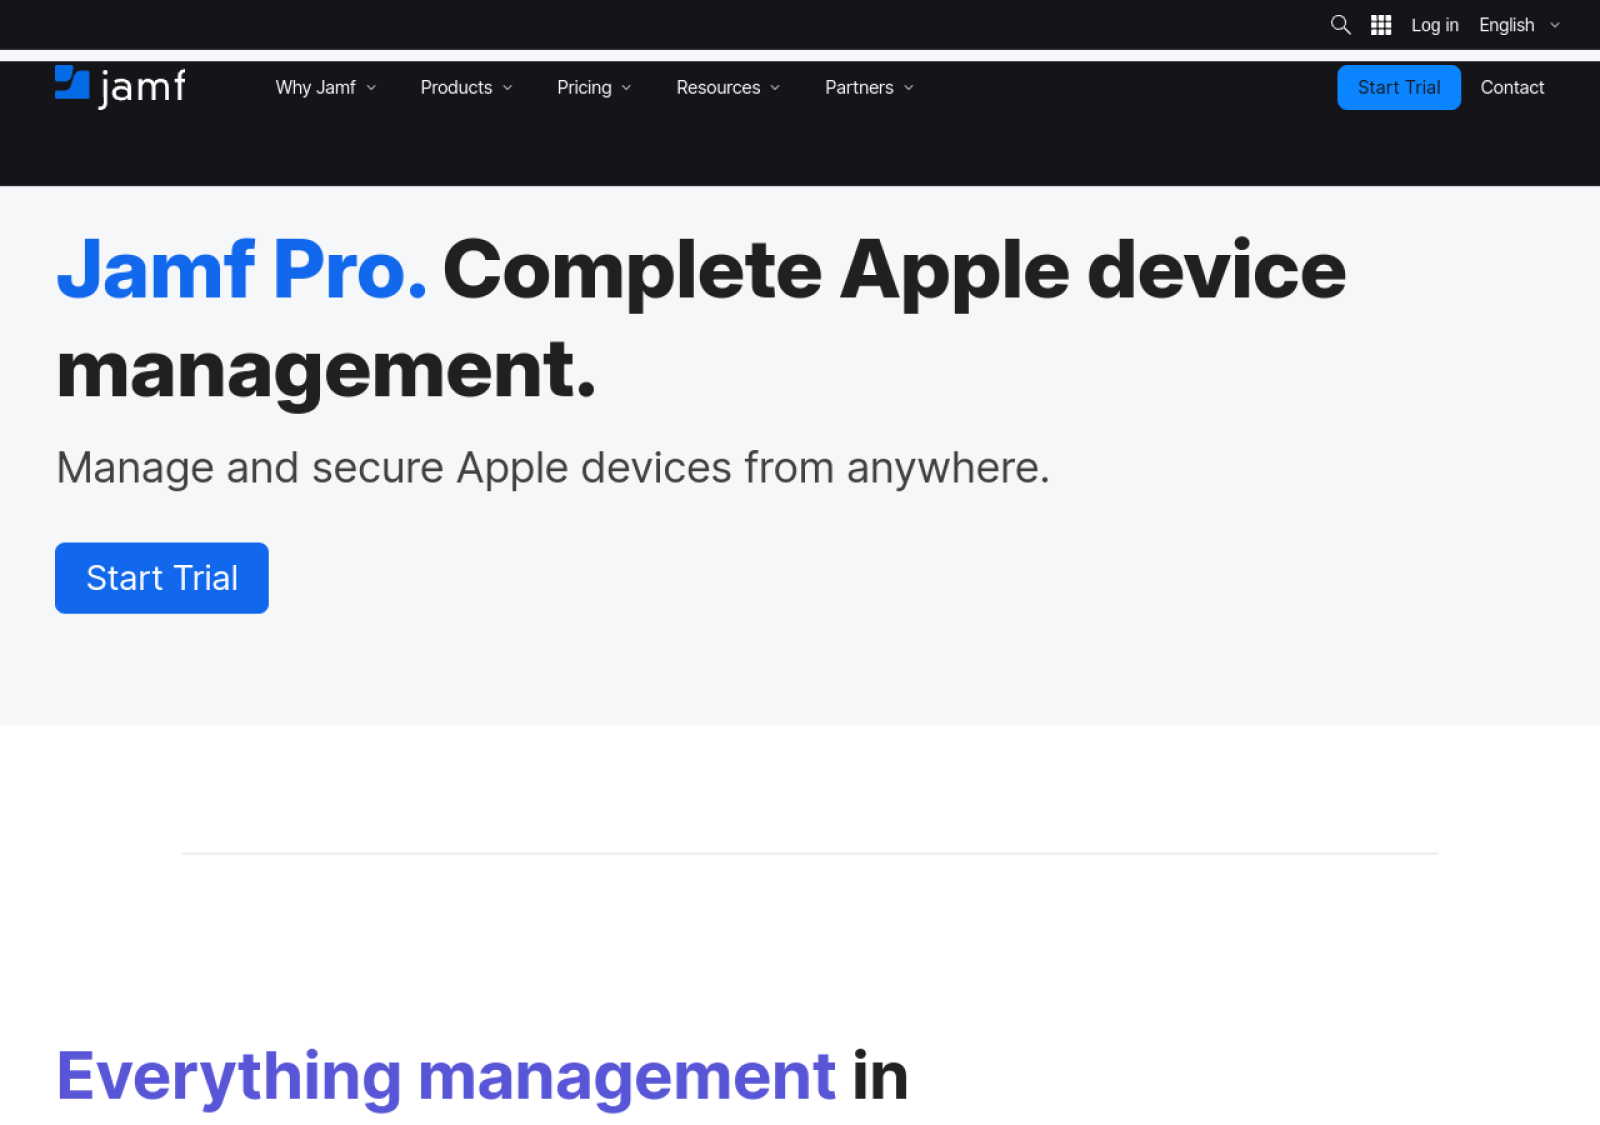This screenshot has height=1125, width=1600.
Task: Click the Jamf logo
Action: coord(120,87)
